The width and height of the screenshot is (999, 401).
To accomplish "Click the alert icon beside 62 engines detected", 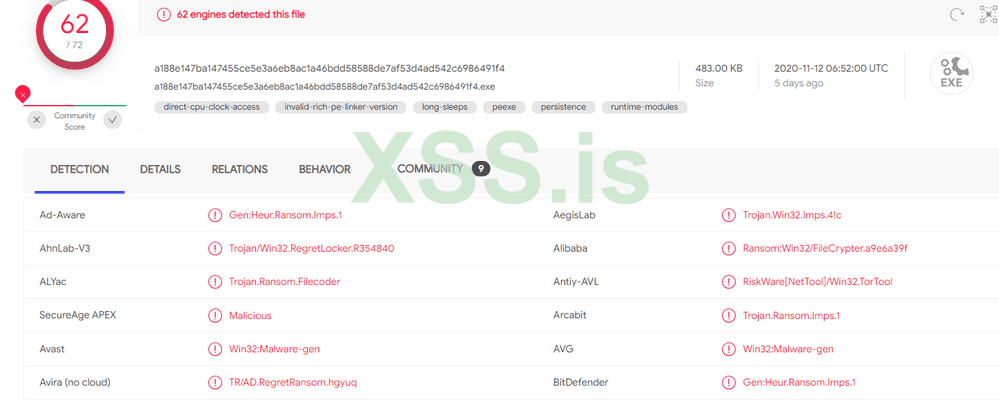I will (164, 14).
